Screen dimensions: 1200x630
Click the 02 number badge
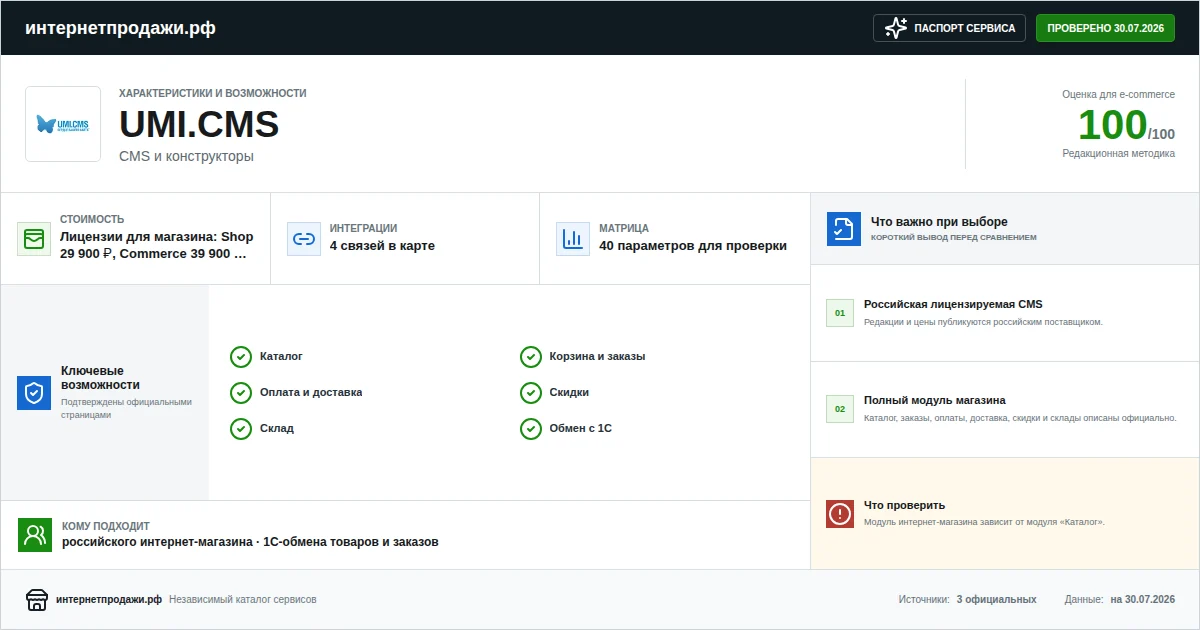click(x=840, y=409)
